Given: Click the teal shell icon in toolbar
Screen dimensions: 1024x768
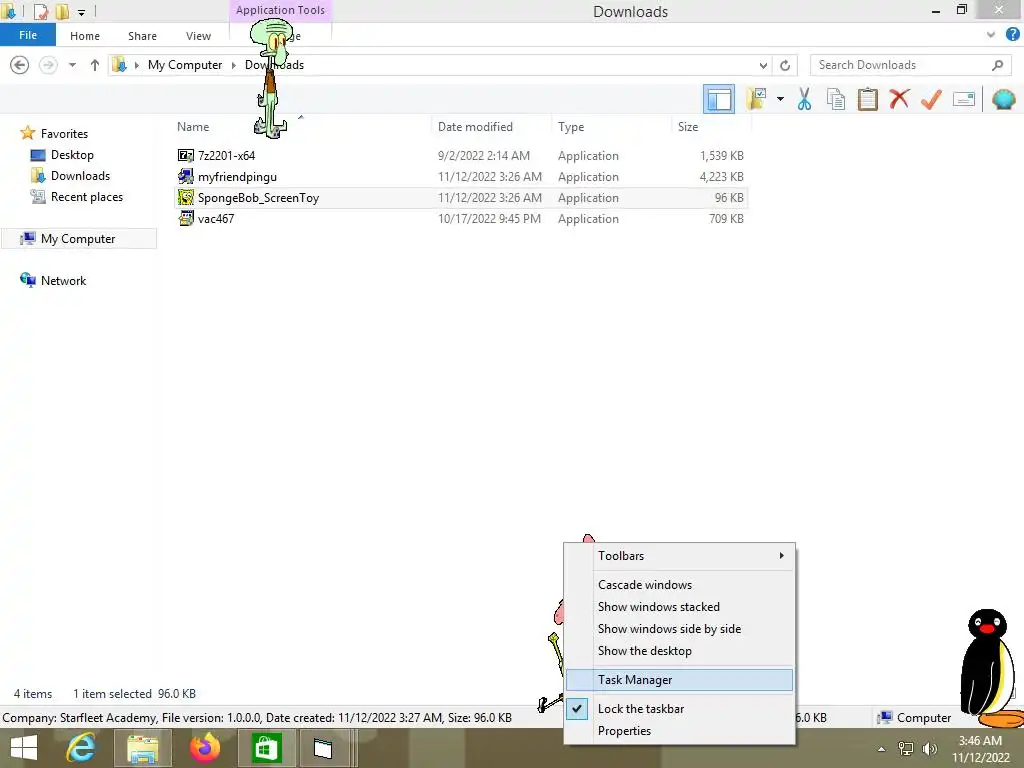Looking at the screenshot, I should tap(1003, 99).
